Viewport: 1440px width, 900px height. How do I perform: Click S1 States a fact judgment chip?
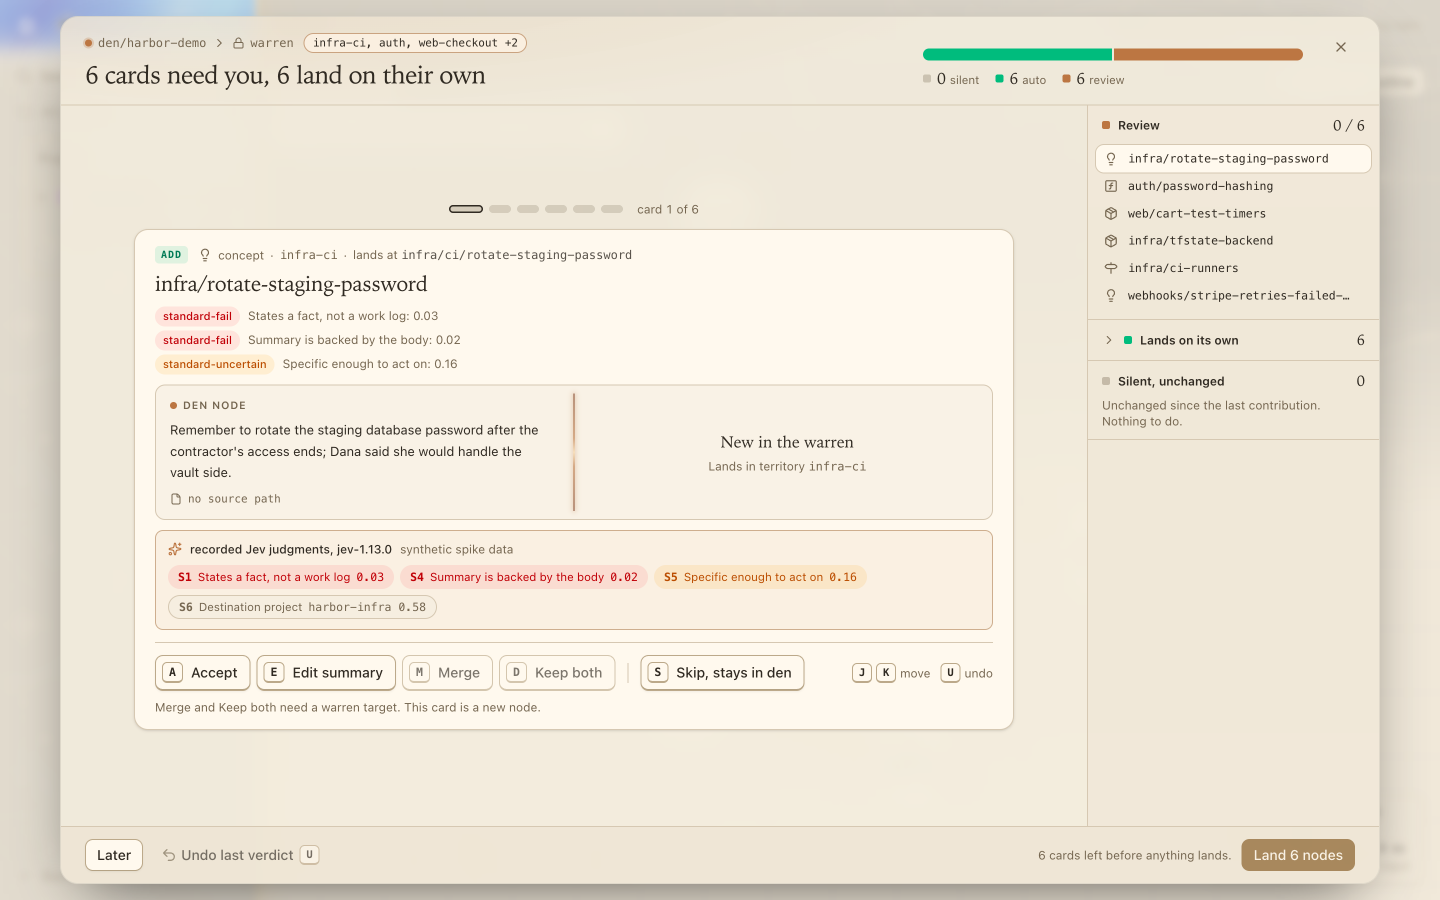(281, 577)
